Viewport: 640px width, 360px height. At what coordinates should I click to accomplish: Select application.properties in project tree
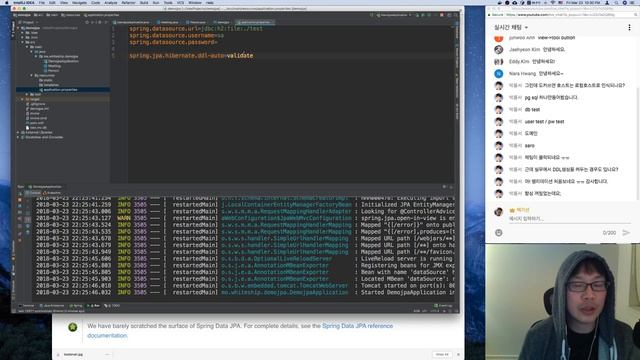pos(58,89)
